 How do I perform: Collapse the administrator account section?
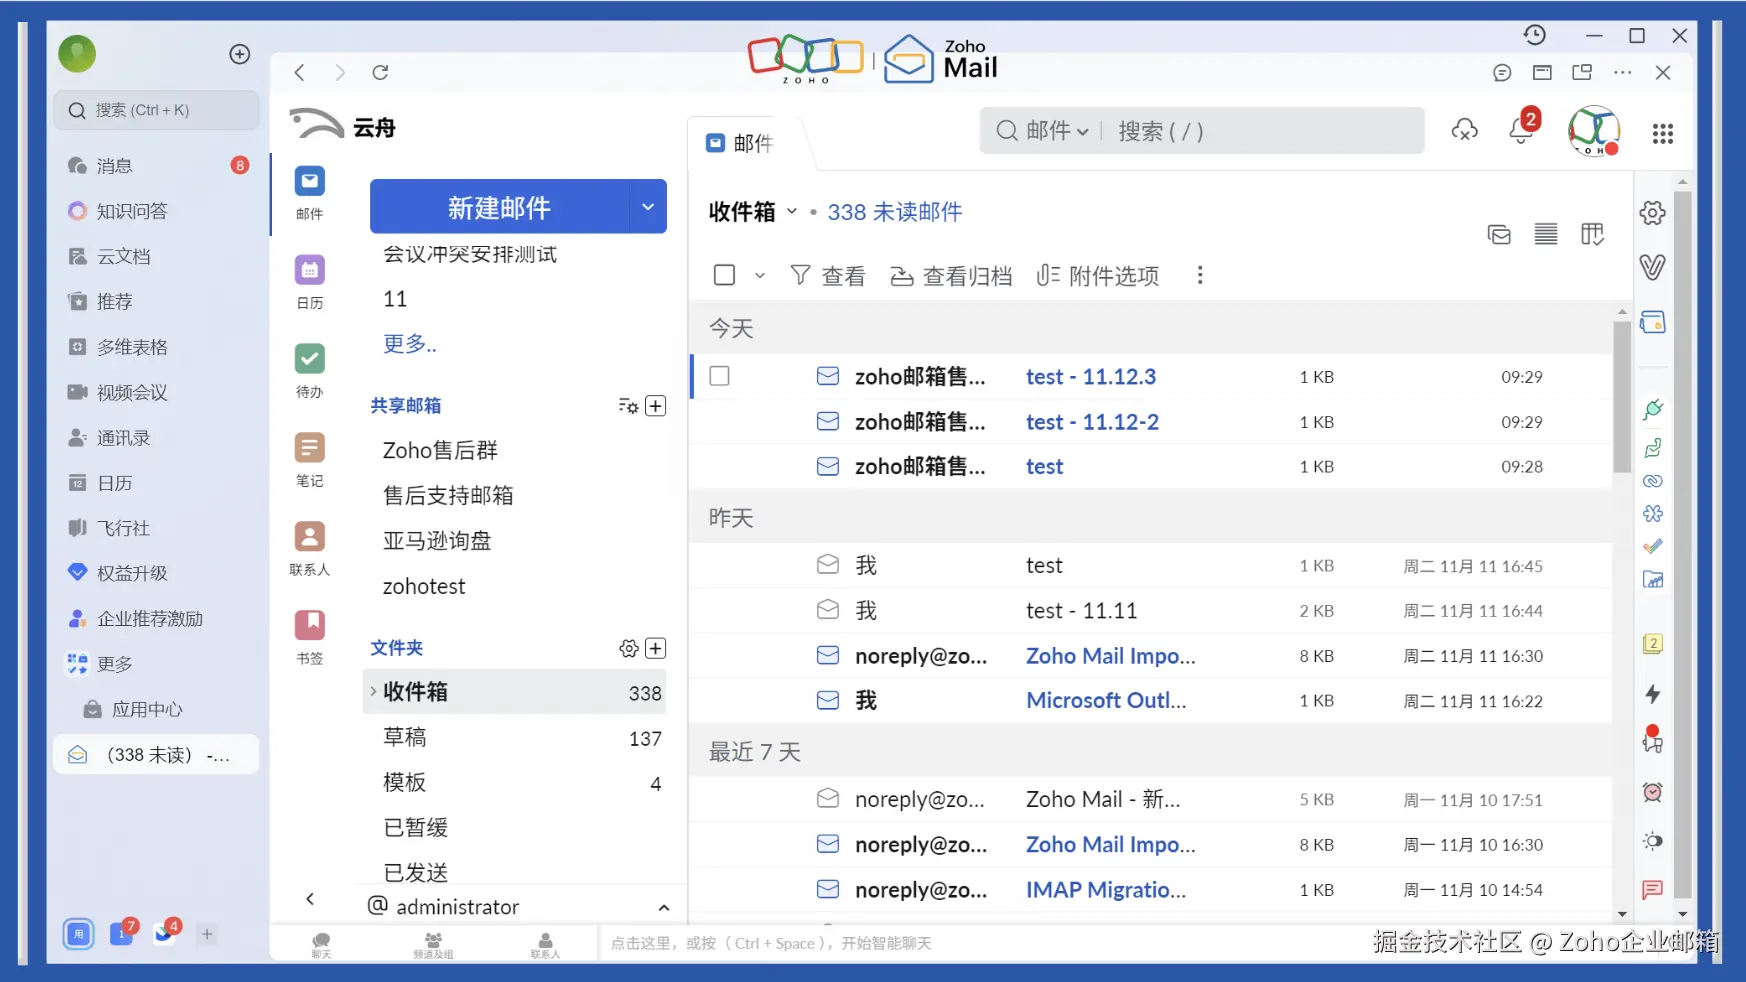[x=664, y=907]
